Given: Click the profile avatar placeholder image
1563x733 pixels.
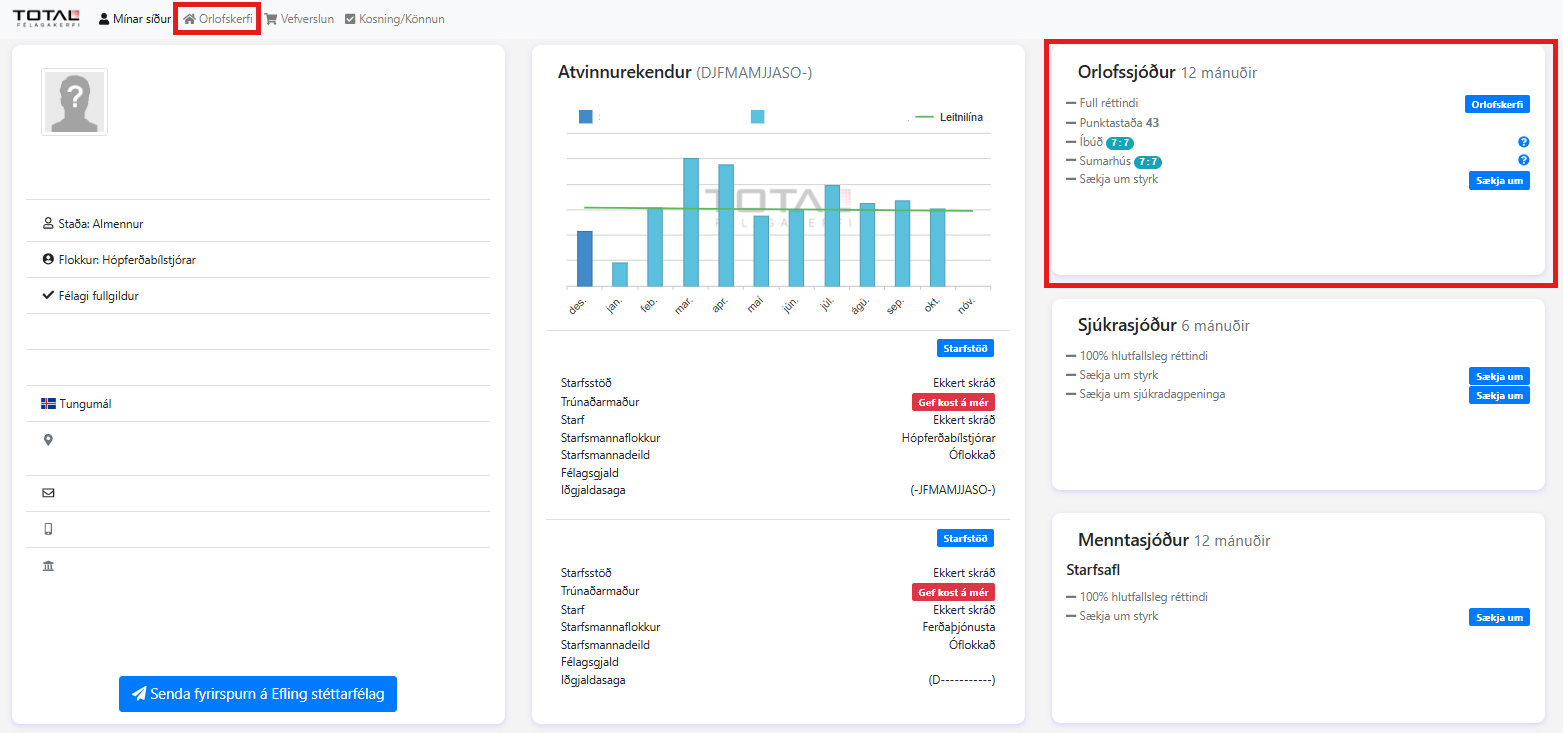Looking at the screenshot, I should click(x=74, y=102).
